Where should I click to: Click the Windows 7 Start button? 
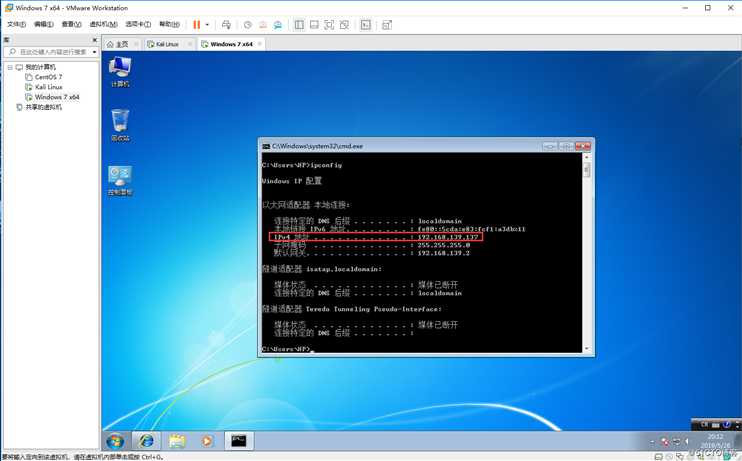click(x=115, y=441)
